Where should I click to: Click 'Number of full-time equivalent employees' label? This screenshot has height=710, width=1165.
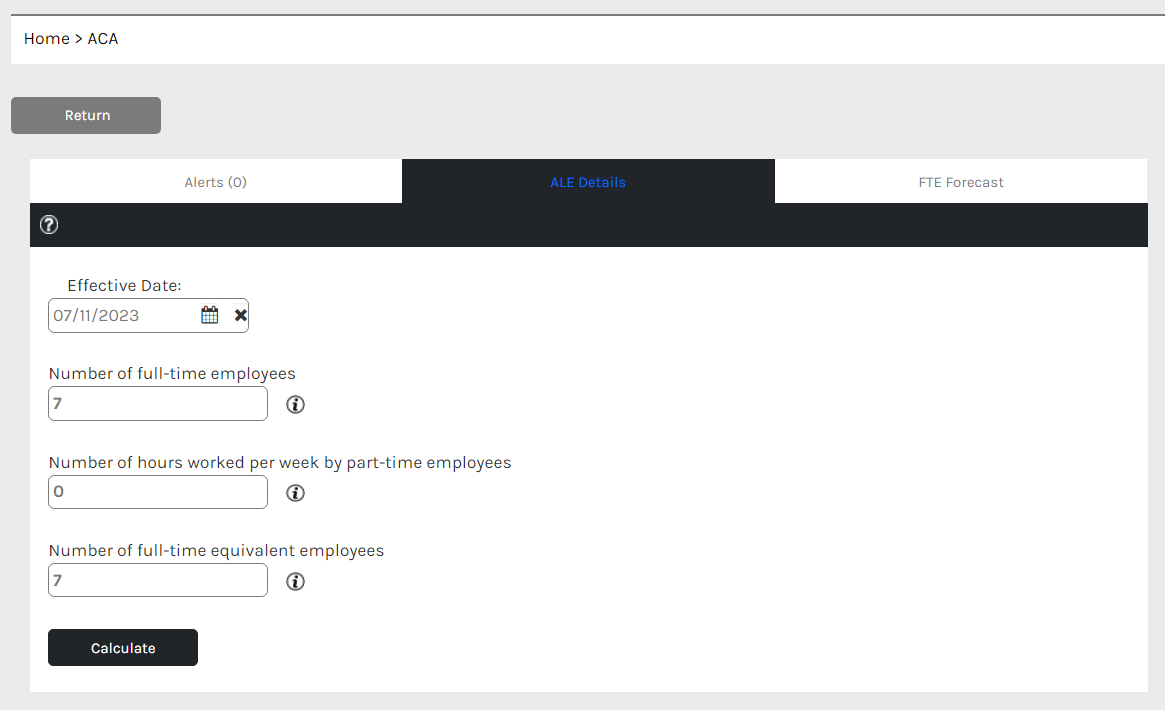tap(216, 550)
